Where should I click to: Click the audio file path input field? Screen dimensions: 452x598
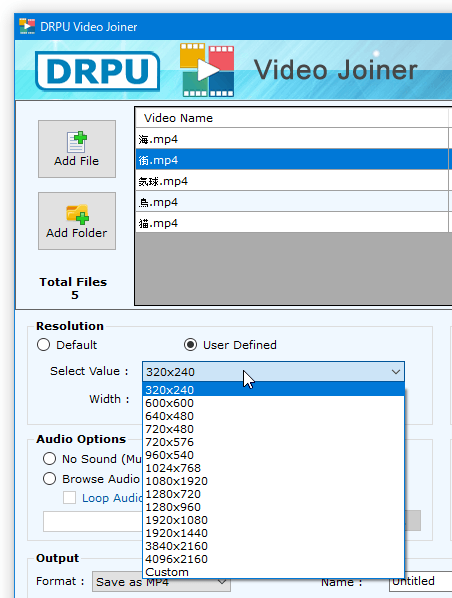pos(93,521)
